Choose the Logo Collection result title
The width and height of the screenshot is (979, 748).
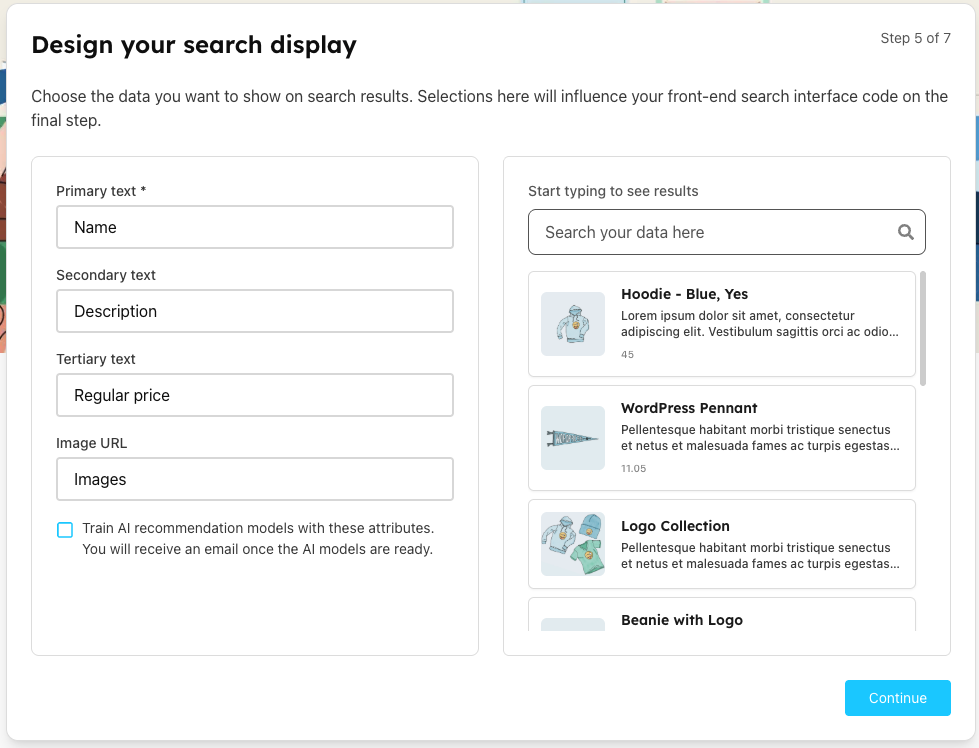click(675, 526)
